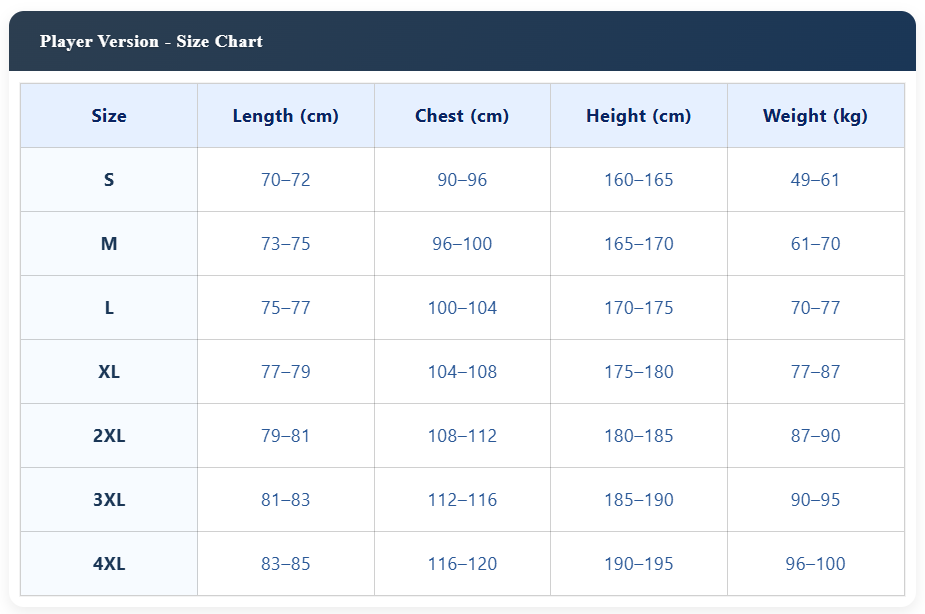Select the S size row label
The image size is (925, 614).
click(x=109, y=180)
